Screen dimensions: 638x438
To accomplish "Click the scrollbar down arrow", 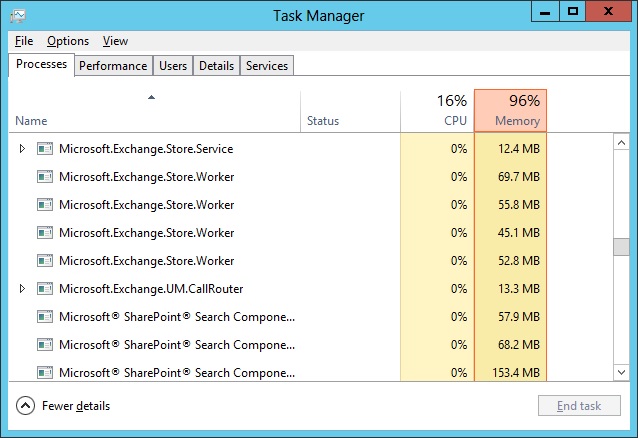I will click(x=621, y=372).
